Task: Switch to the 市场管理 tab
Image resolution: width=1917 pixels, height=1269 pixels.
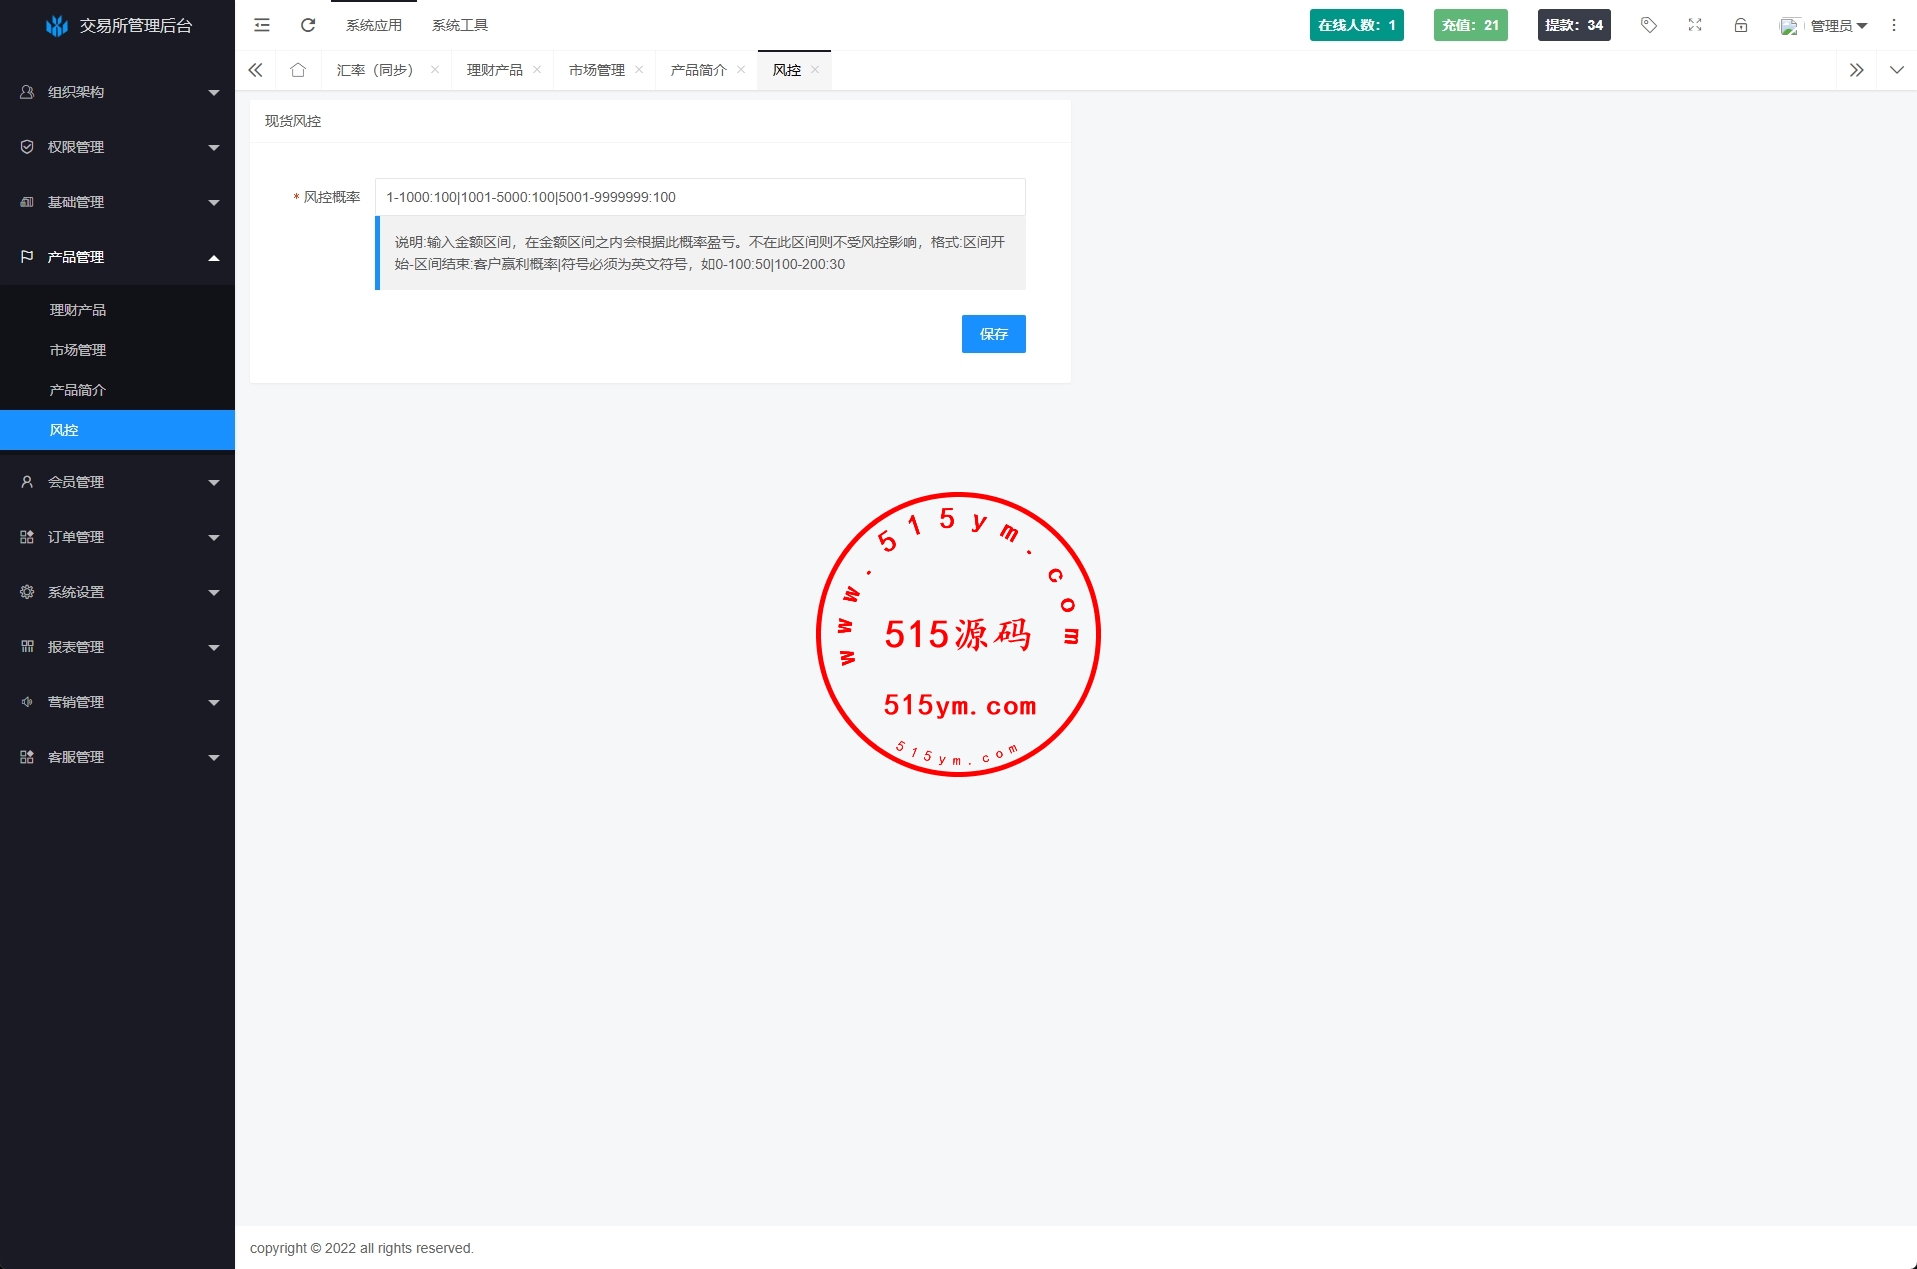Action: tap(596, 70)
